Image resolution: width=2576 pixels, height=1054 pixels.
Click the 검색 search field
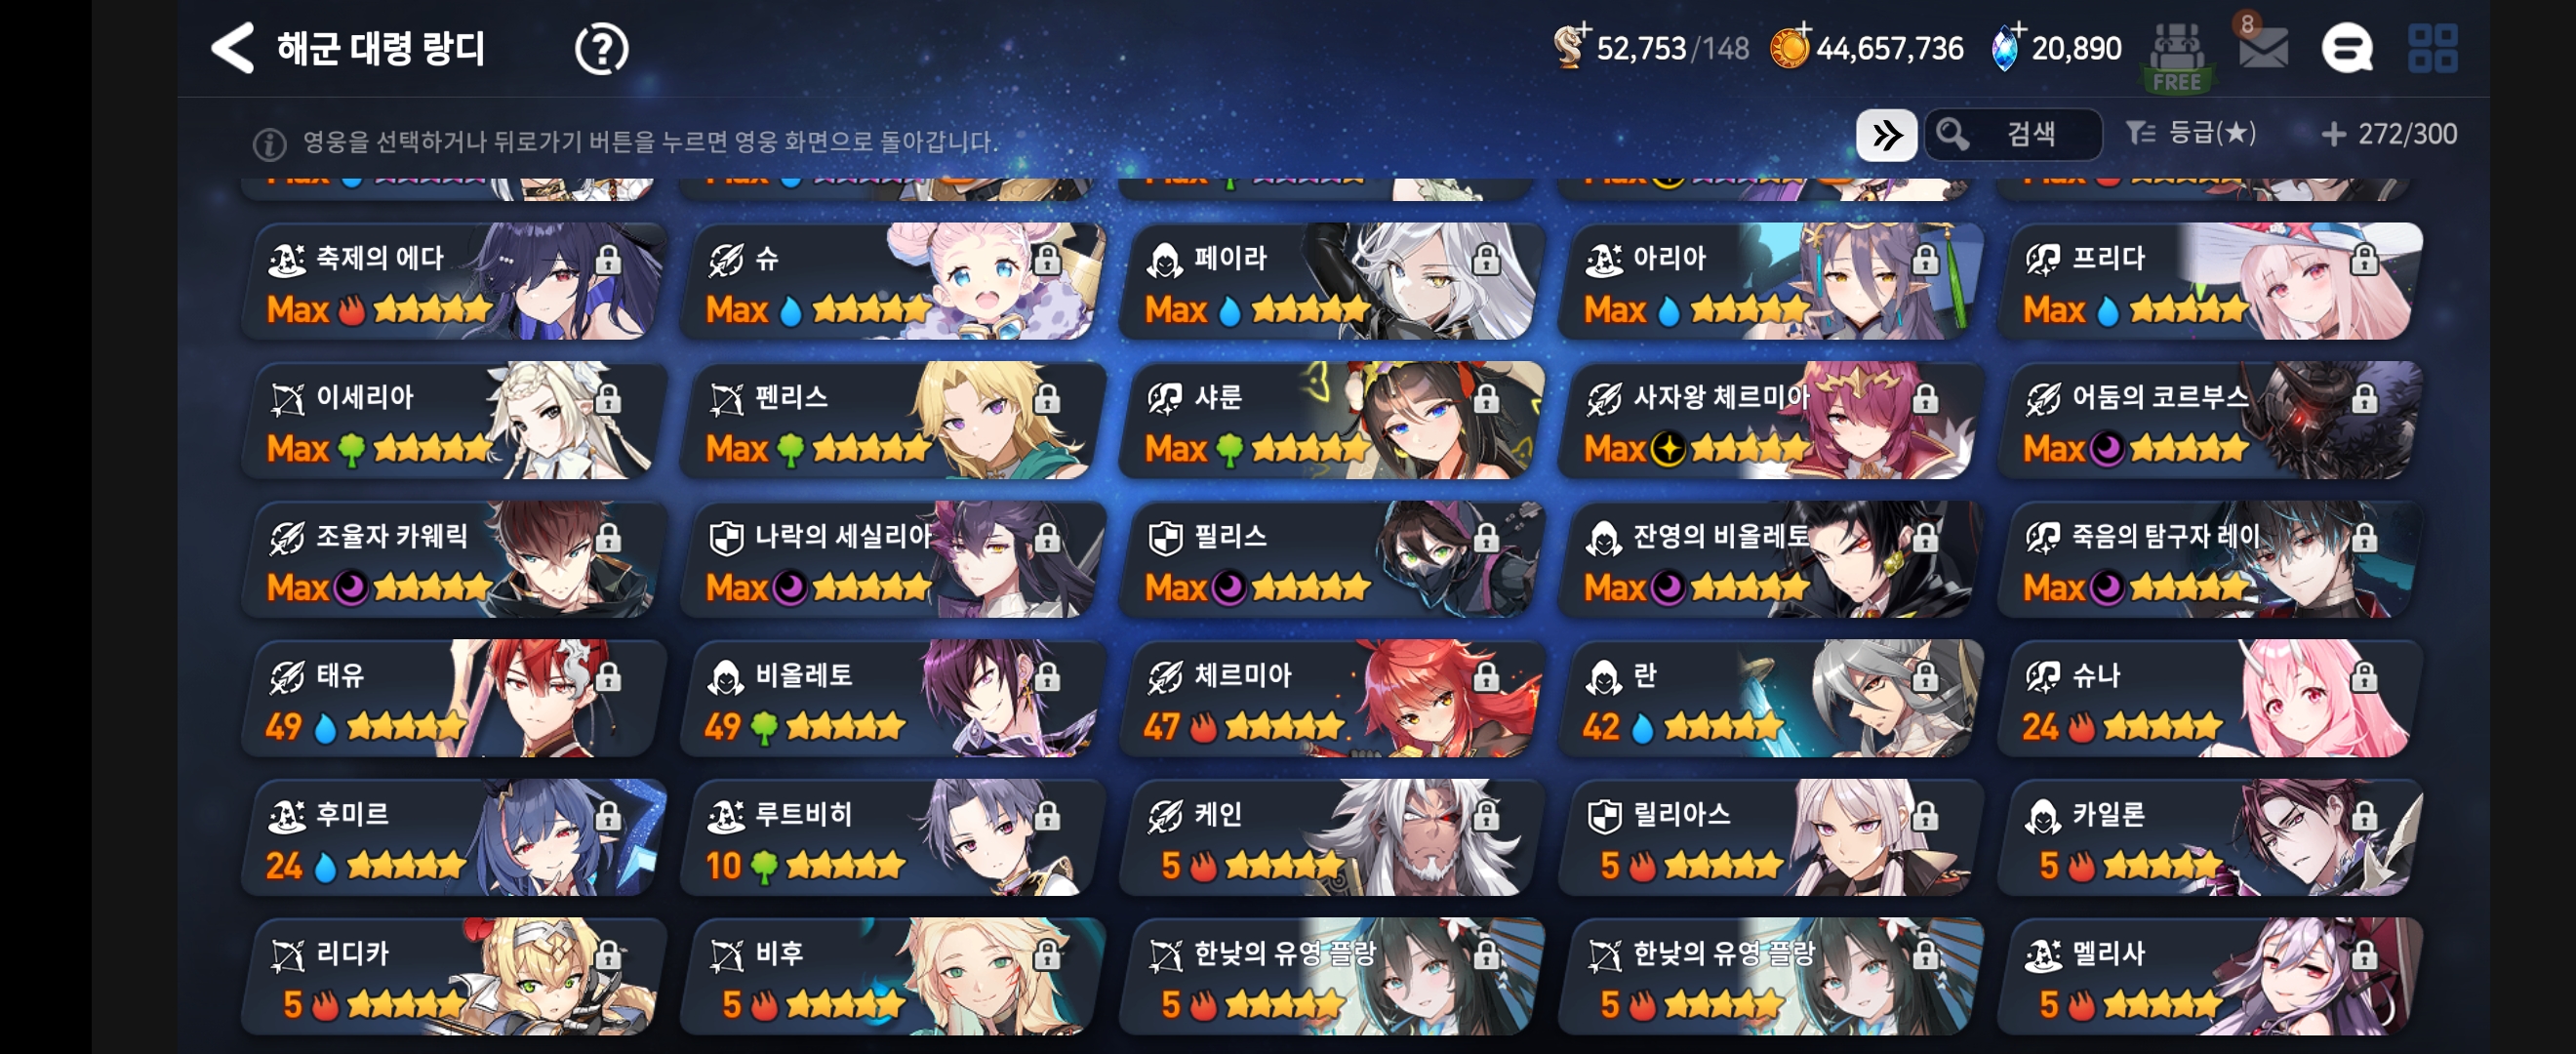click(2012, 134)
